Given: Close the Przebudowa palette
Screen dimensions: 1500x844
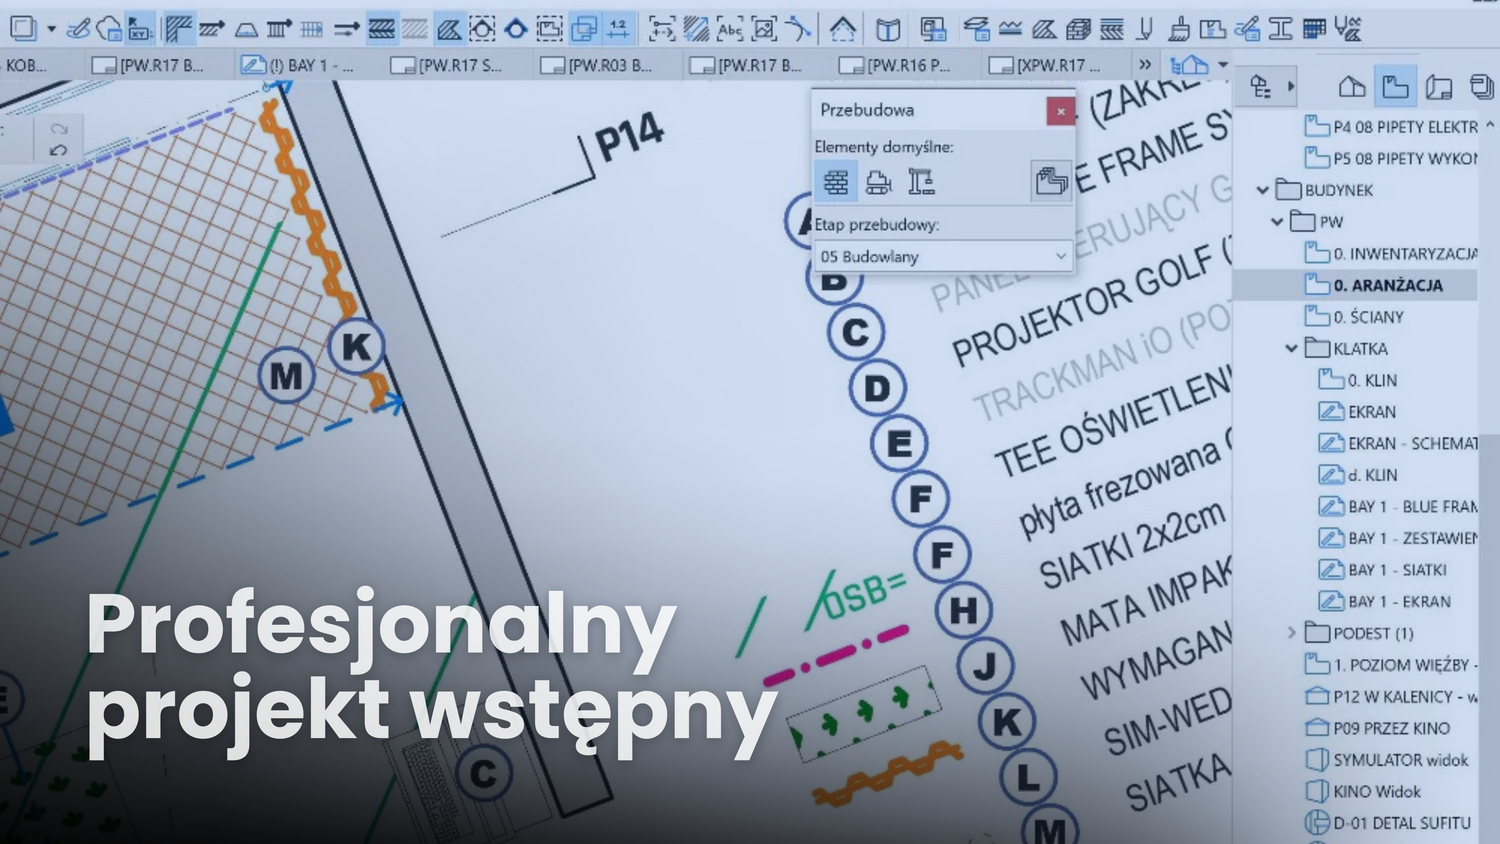Looking at the screenshot, I should tap(1061, 111).
